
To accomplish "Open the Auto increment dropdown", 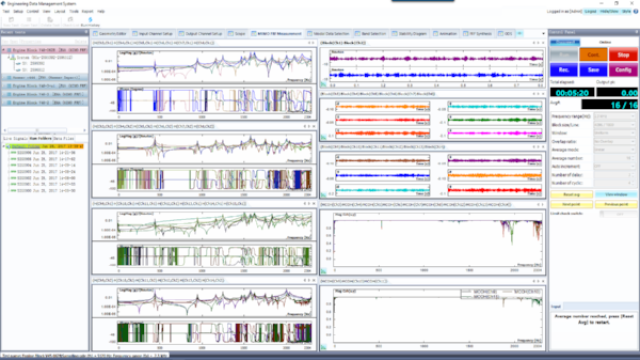I will pyautogui.click(x=615, y=167).
